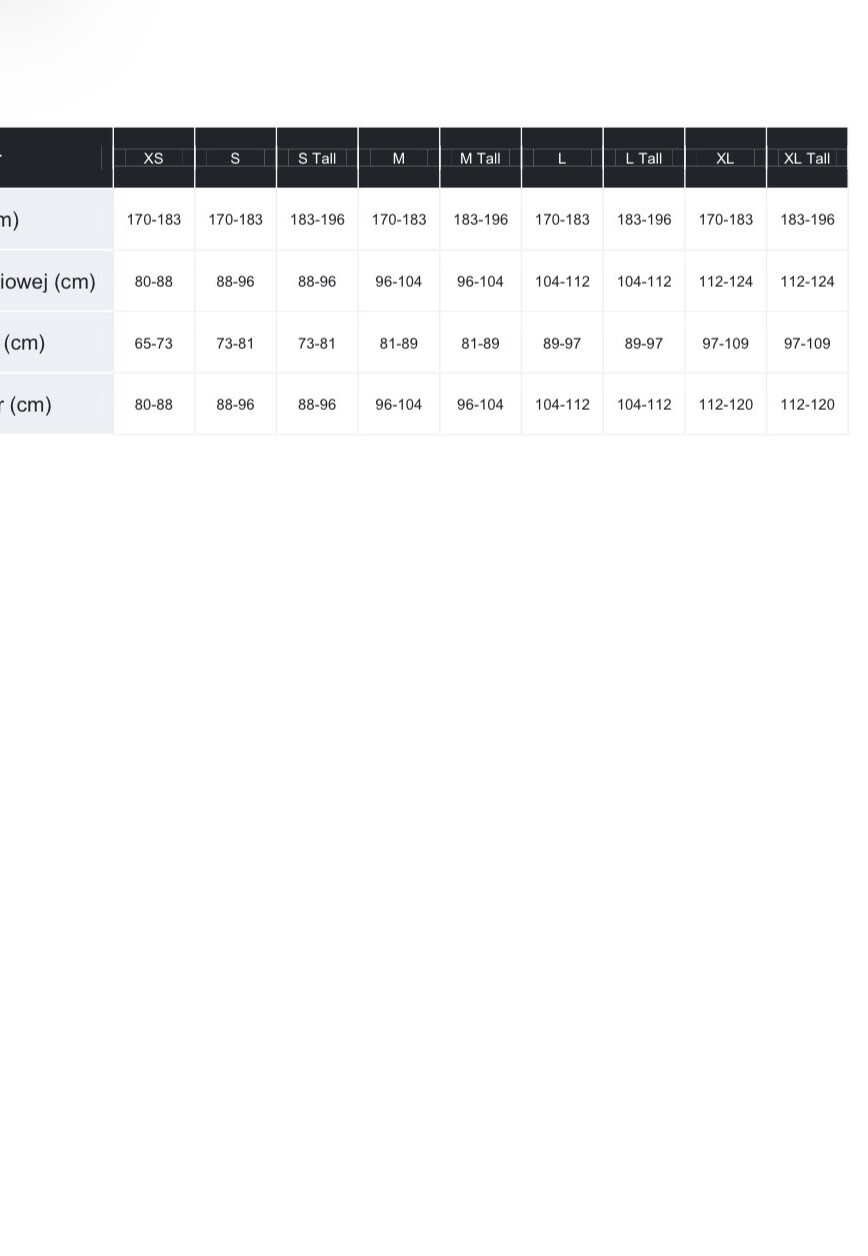Click the 183-196 cell under S Tall
The width and height of the screenshot is (868, 1256).
pos(317,219)
